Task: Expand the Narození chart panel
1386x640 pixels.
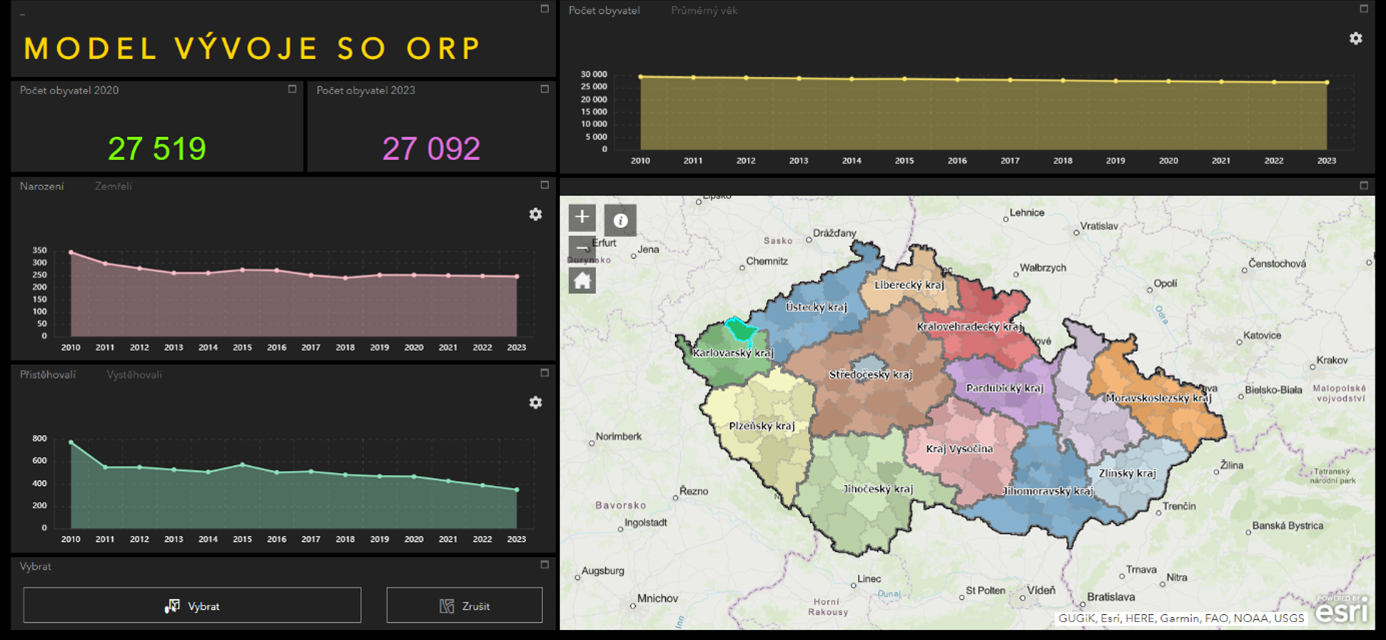Action: [544, 185]
